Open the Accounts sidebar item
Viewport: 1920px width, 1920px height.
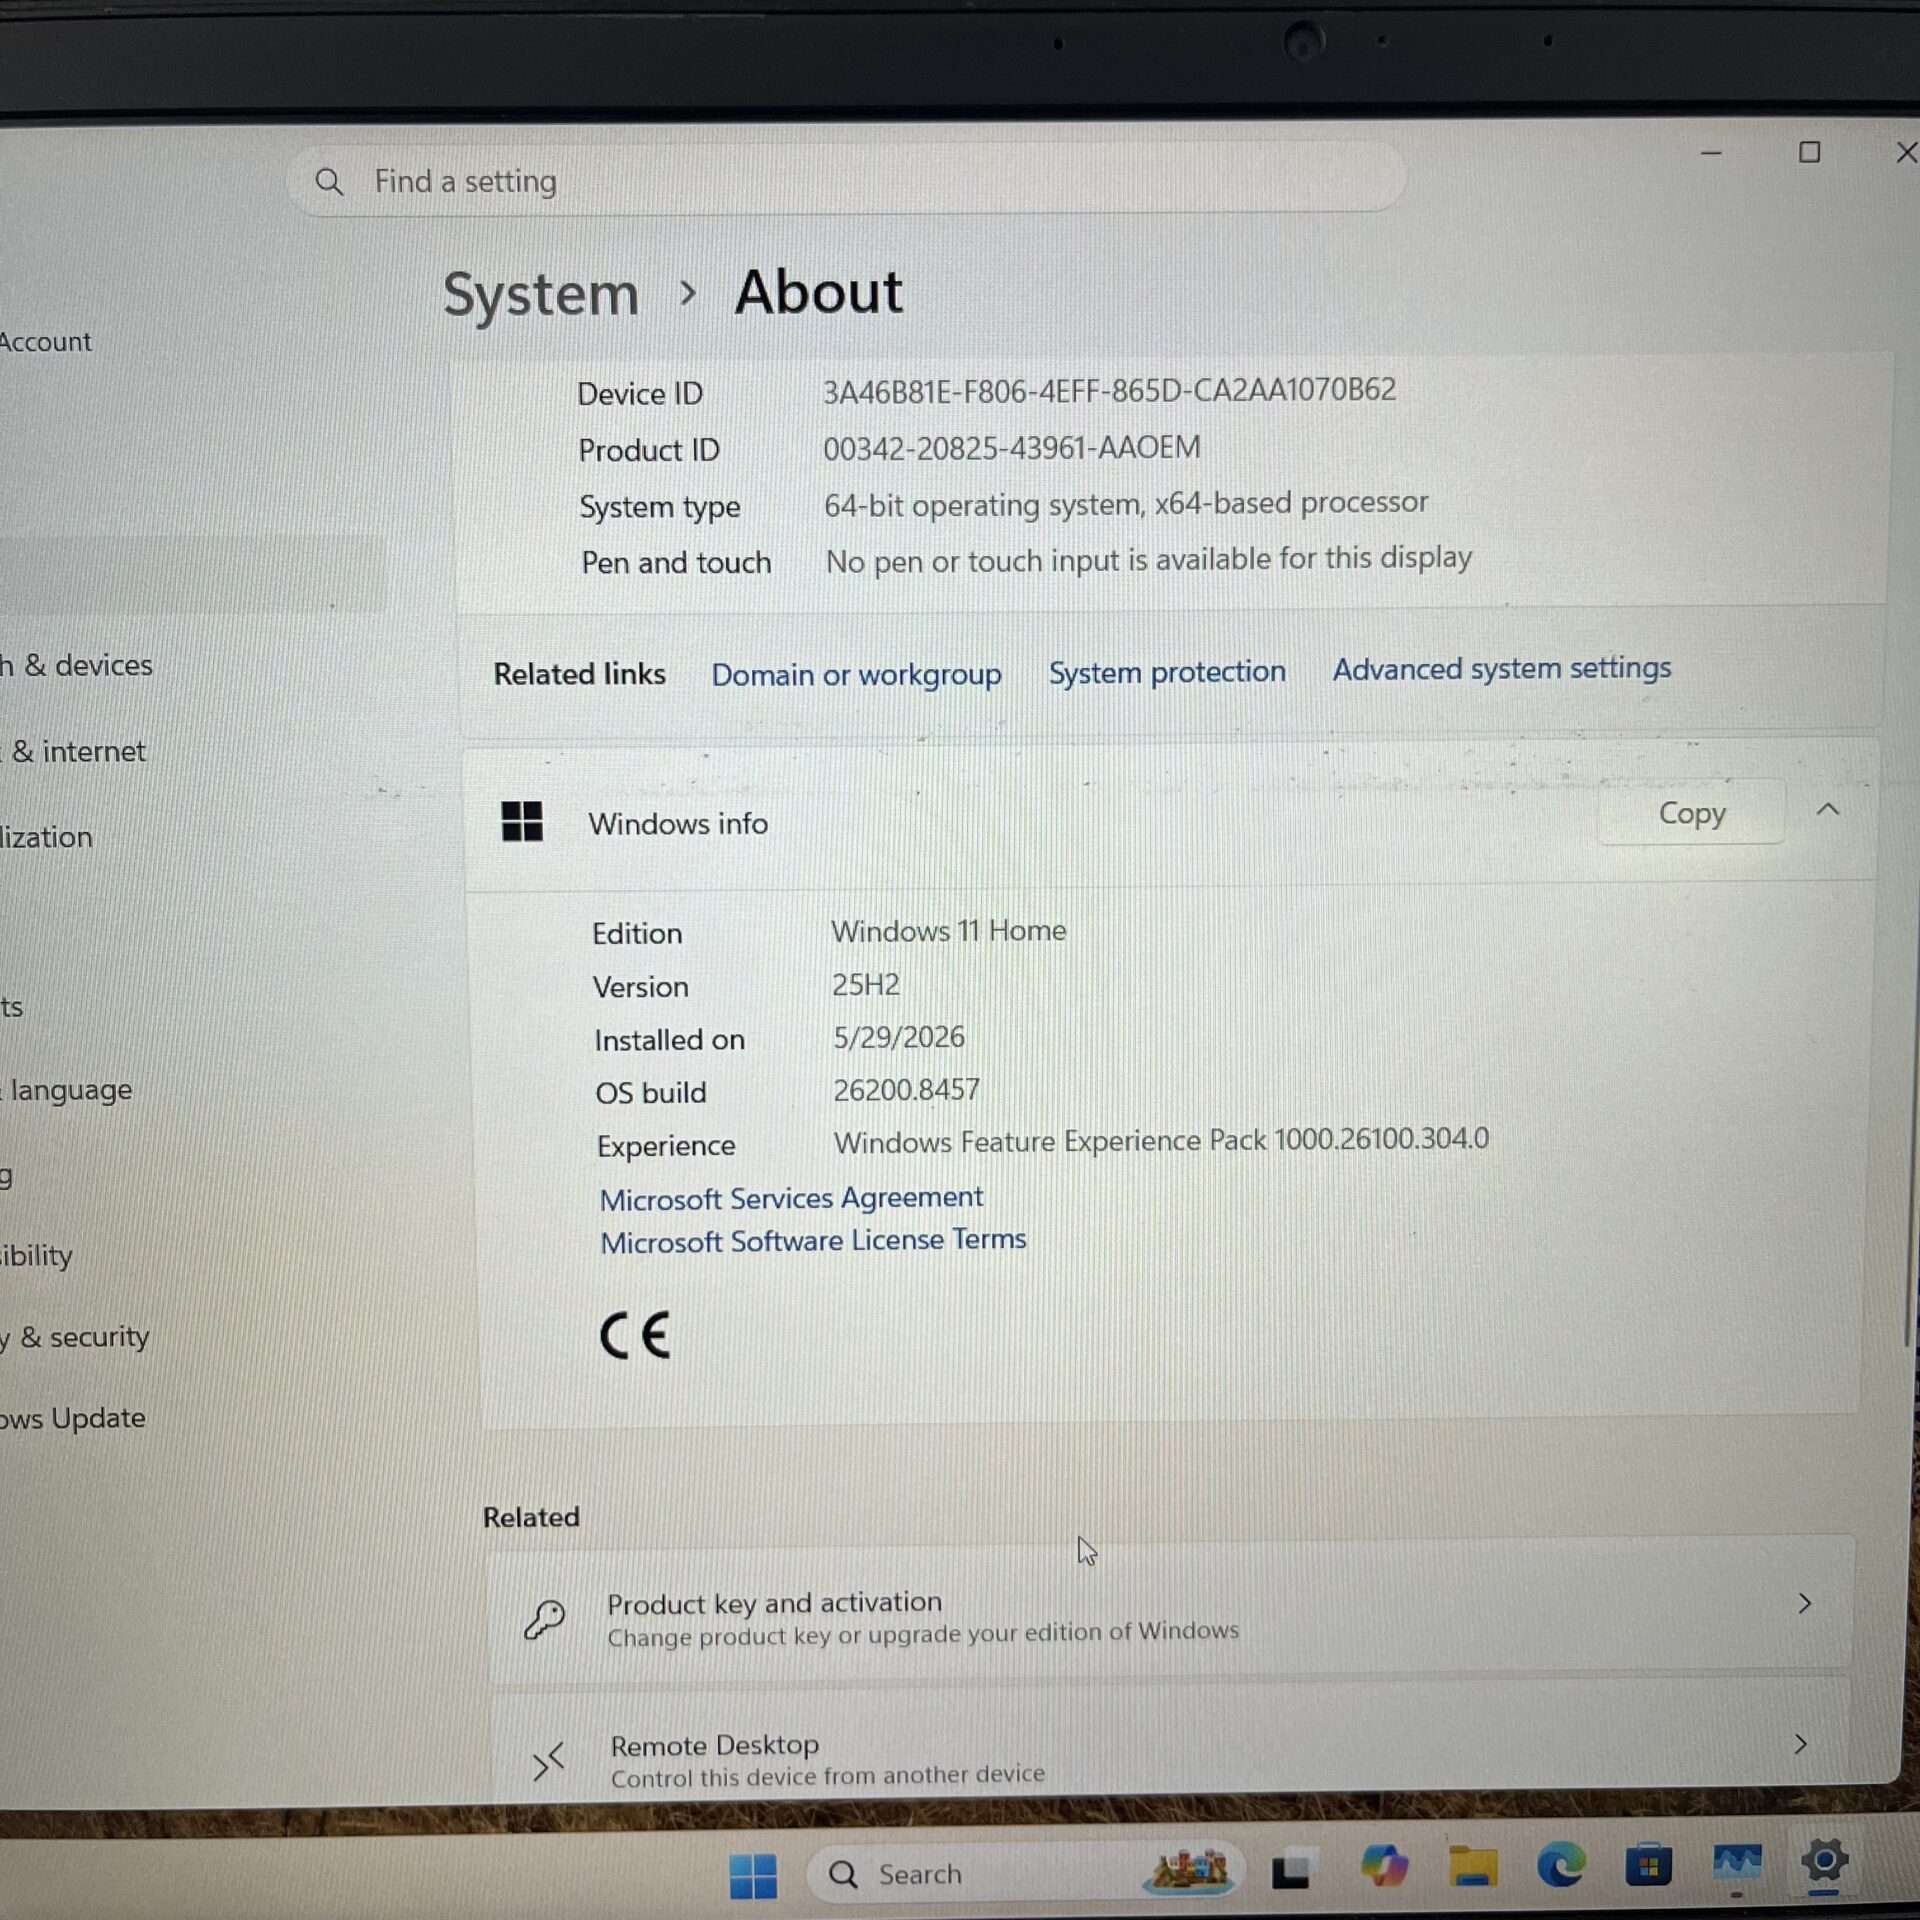click(12, 1007)
